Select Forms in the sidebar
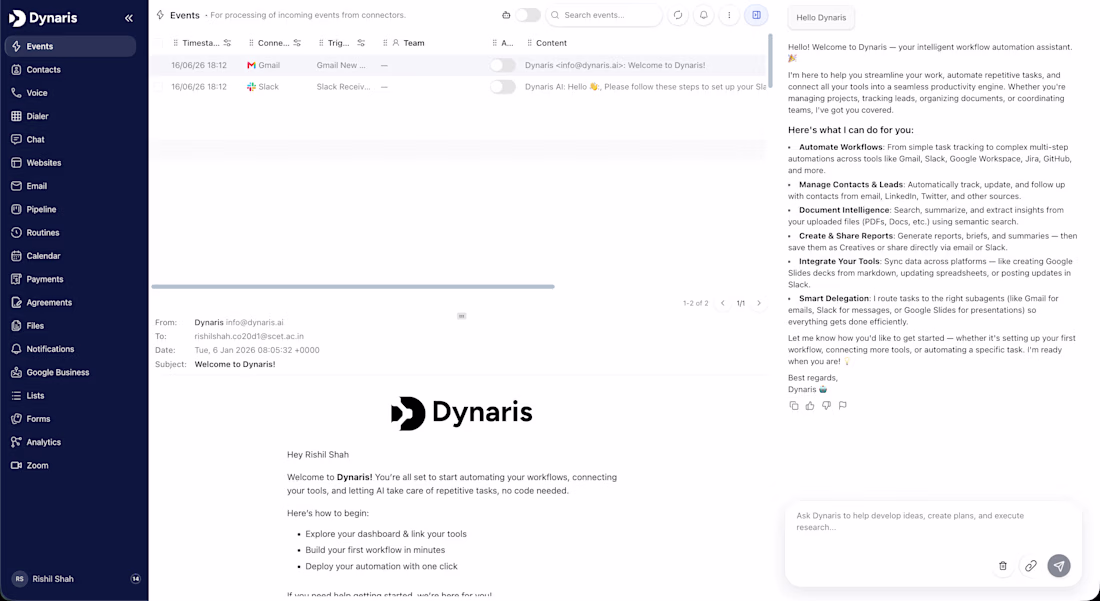The image size is (1100, 601). point(70,419)
